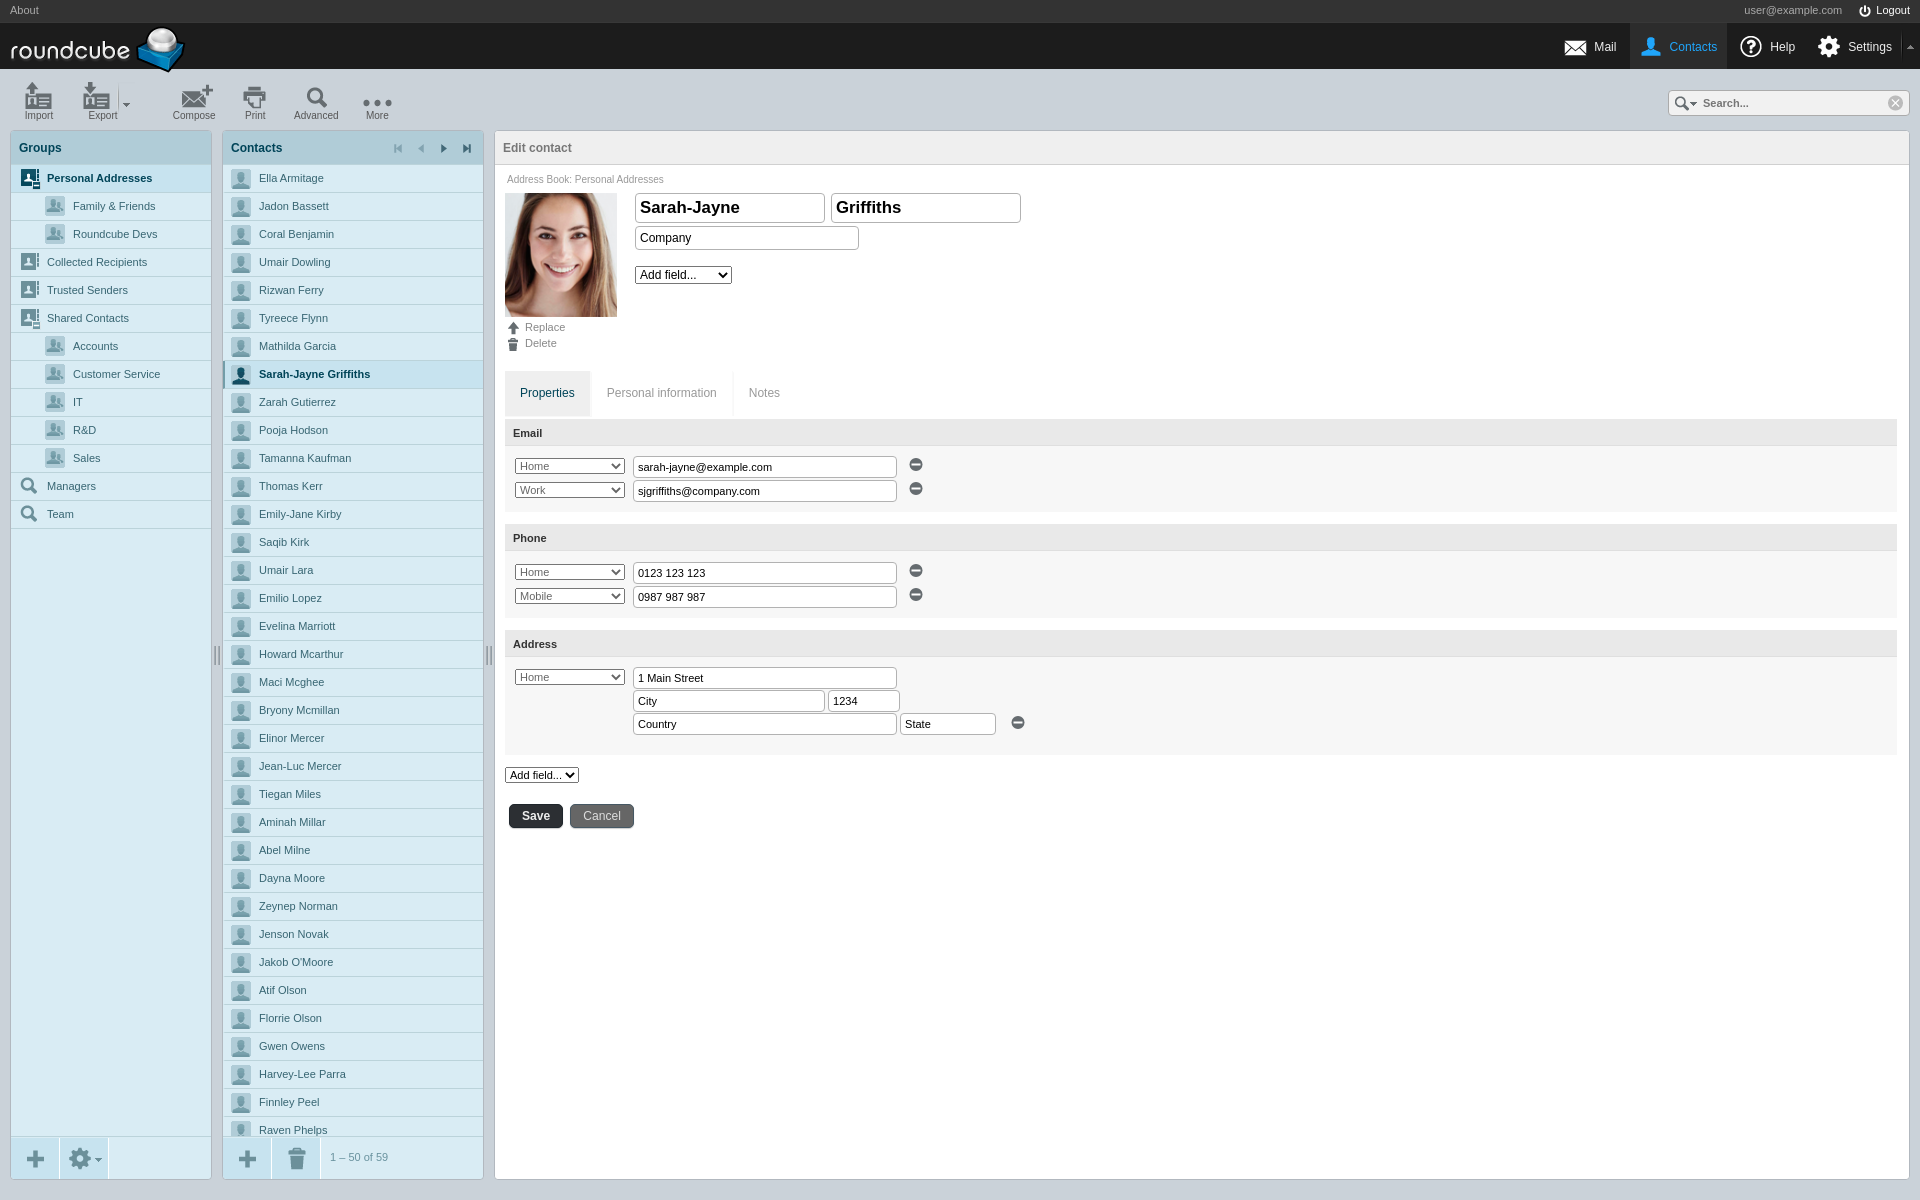
Task: Change the address type dropdown
Action: click(x=570, y=677)
